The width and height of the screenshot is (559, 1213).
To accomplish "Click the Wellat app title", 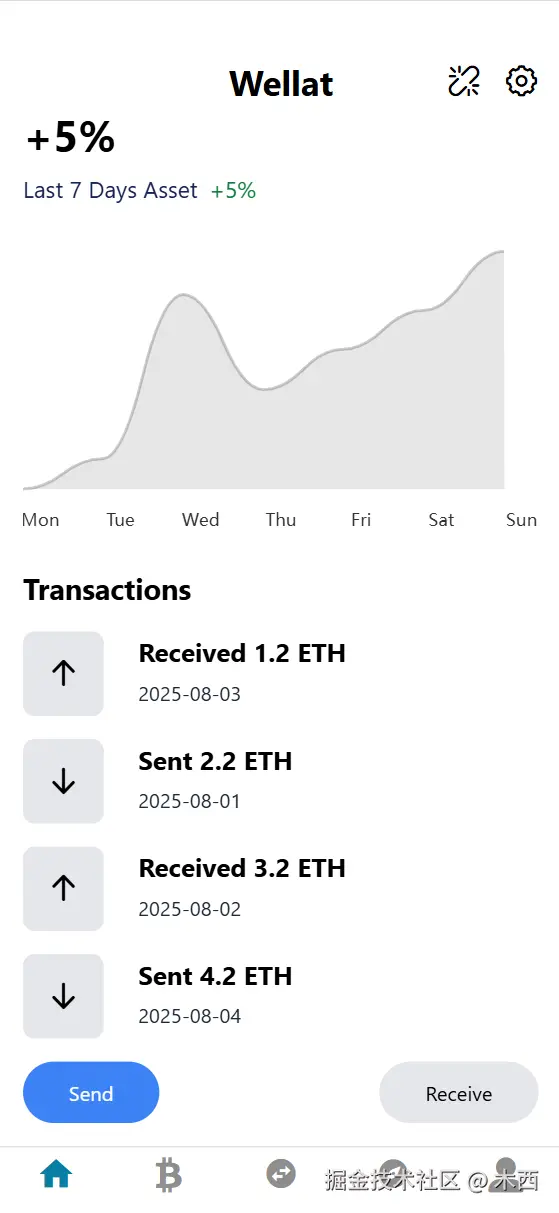I will (281, 83).
